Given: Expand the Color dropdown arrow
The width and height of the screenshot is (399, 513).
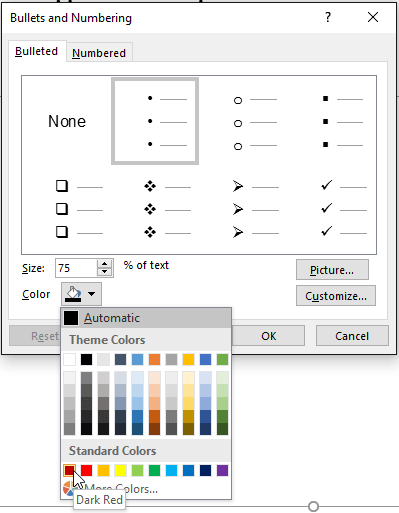Looking at the screenshot, I should tap(91, 294).
